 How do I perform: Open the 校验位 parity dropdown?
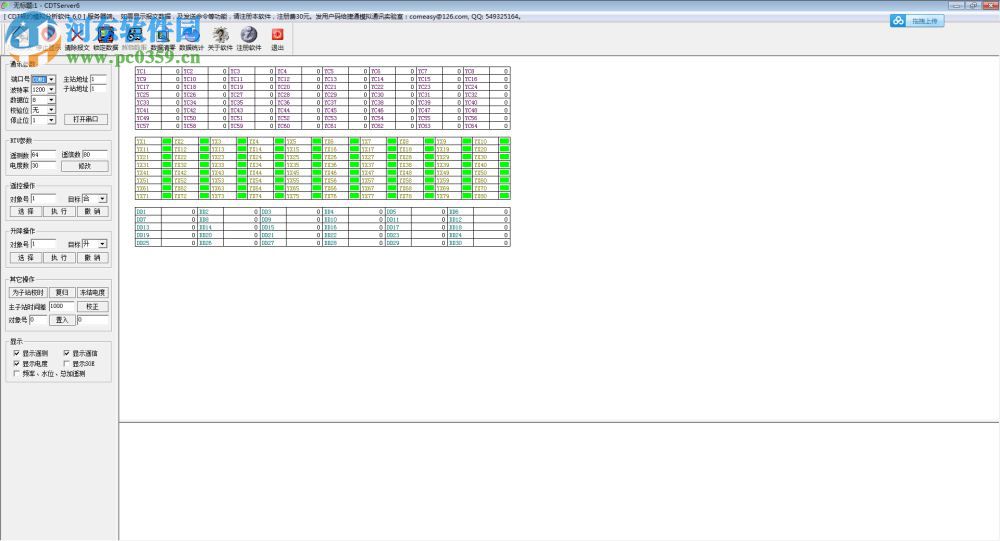[x=51, y=110]
